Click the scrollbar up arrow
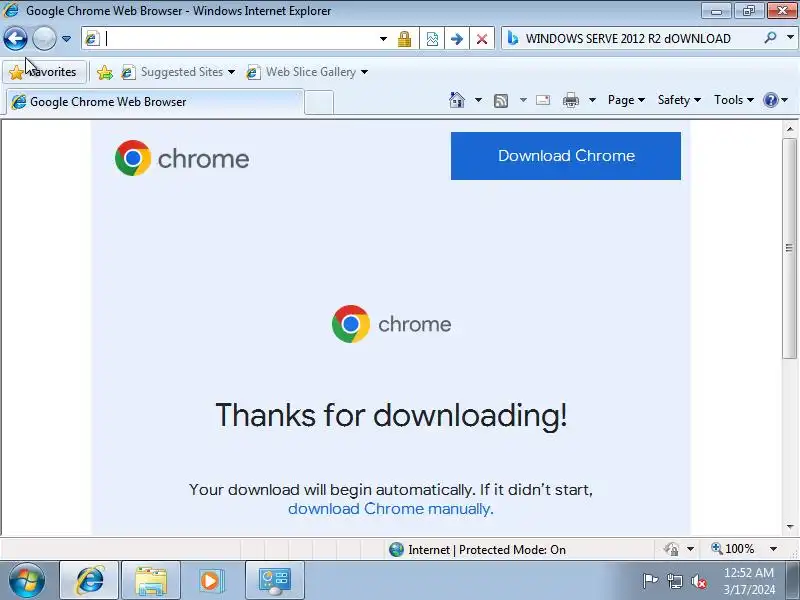 pos(790,129)
